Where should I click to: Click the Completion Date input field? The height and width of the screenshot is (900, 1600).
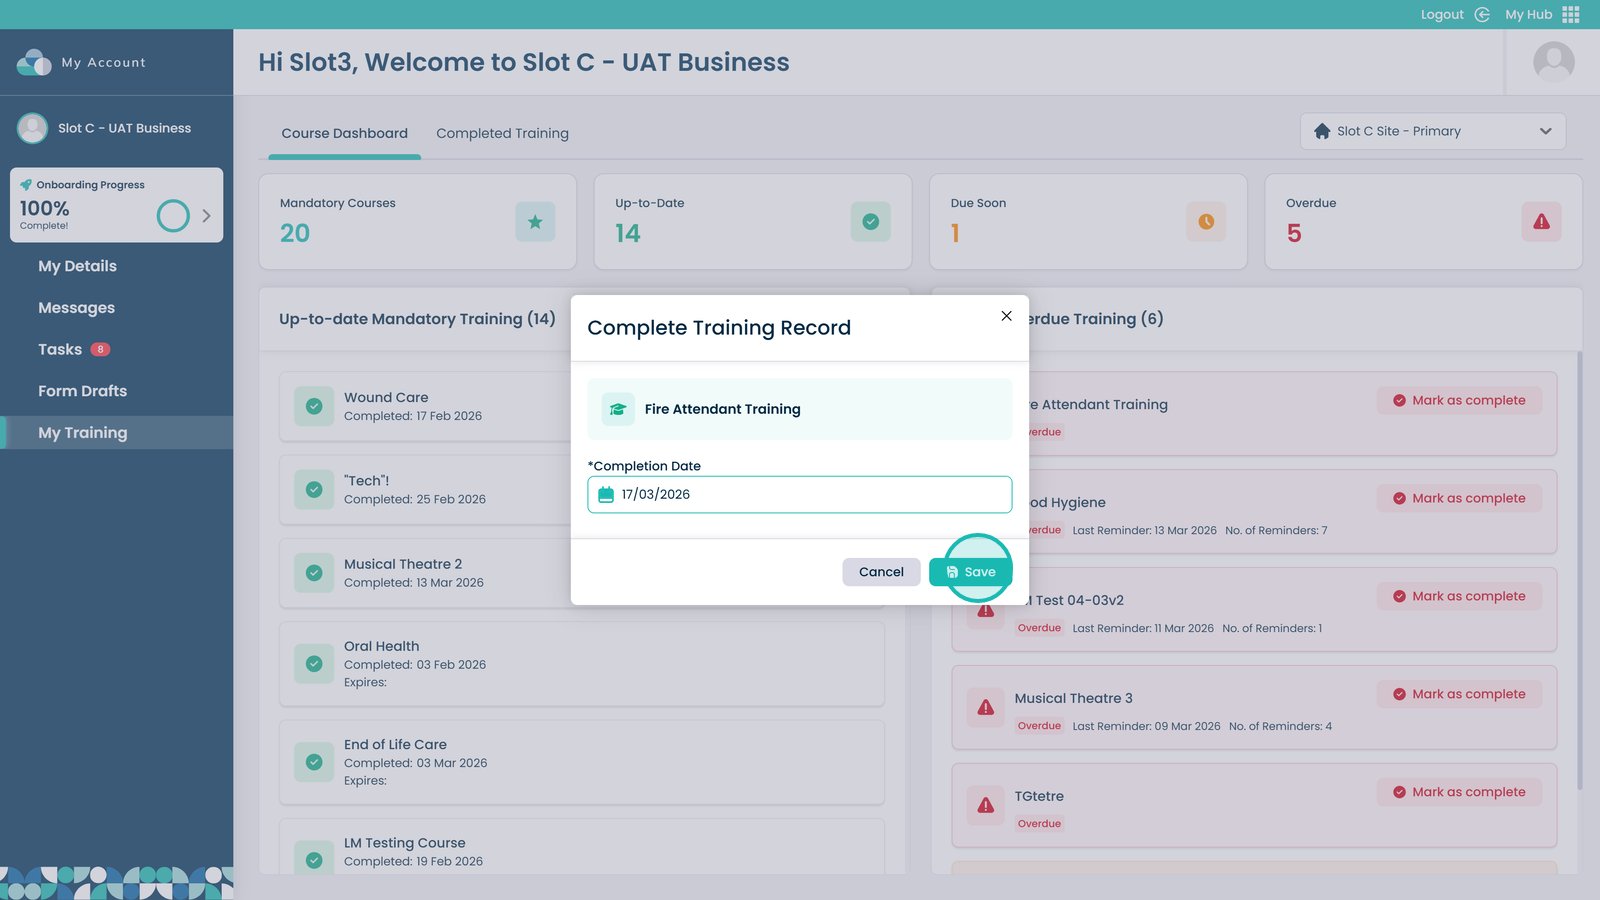pos(810,494)
